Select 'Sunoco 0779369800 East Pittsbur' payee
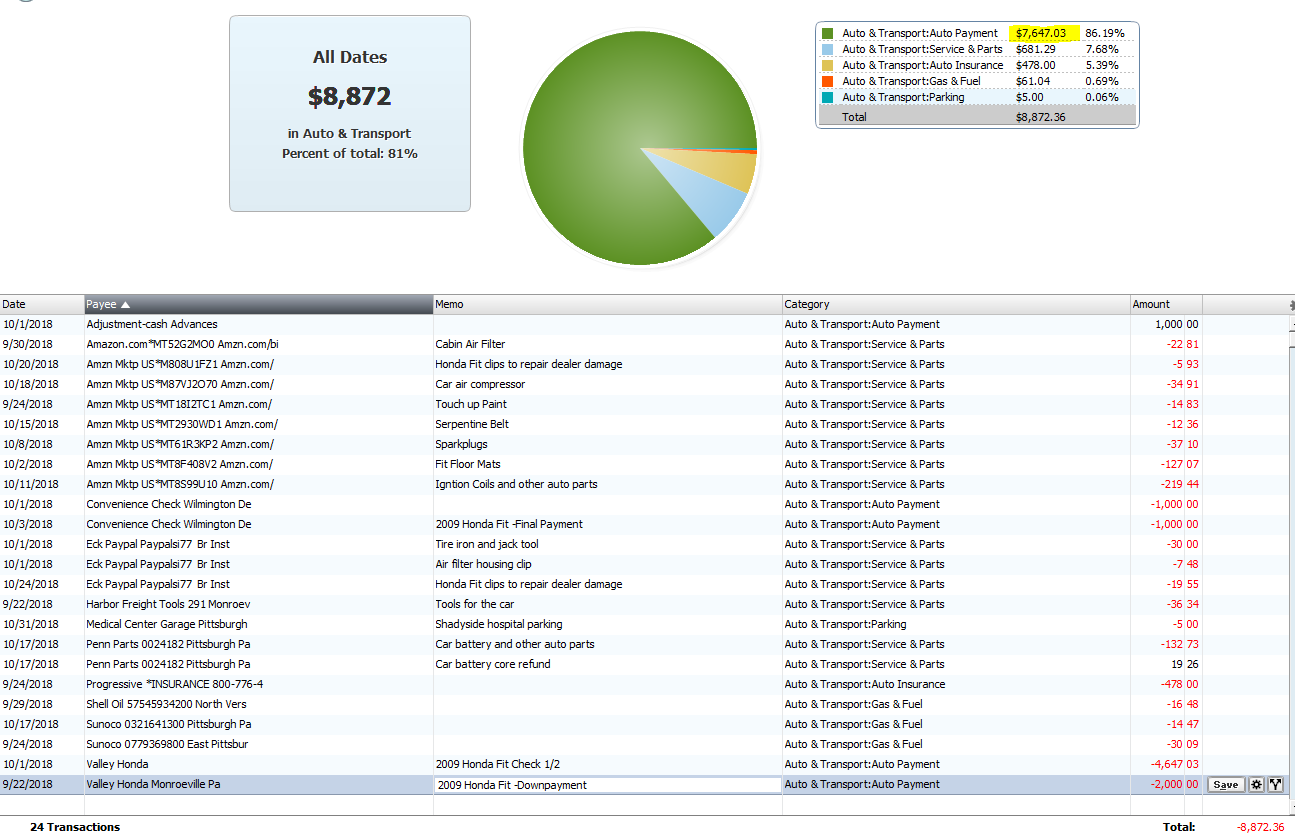The width and height of the screenshot is (1295, 836). [x=258, y=744]
